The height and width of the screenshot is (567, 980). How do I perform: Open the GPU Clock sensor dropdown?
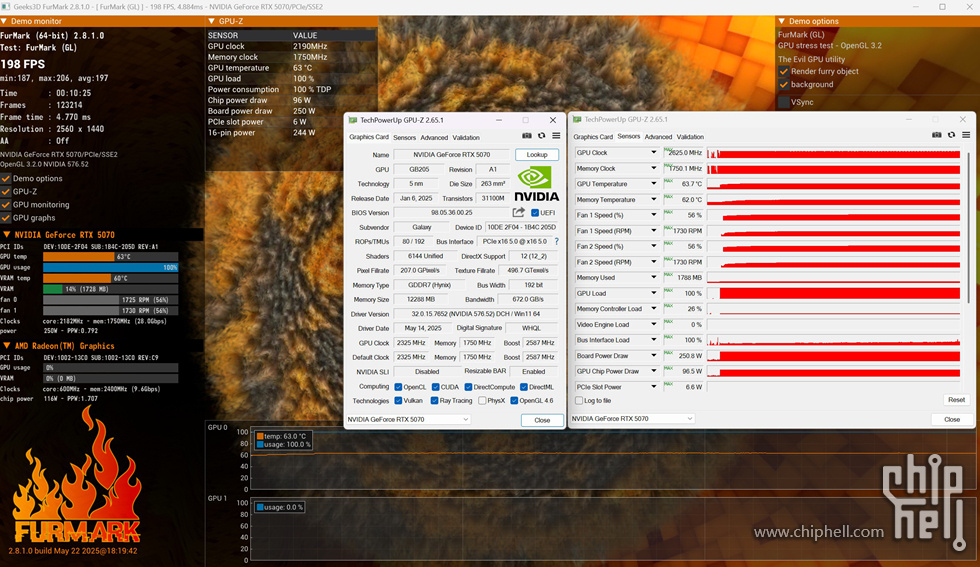654,153
